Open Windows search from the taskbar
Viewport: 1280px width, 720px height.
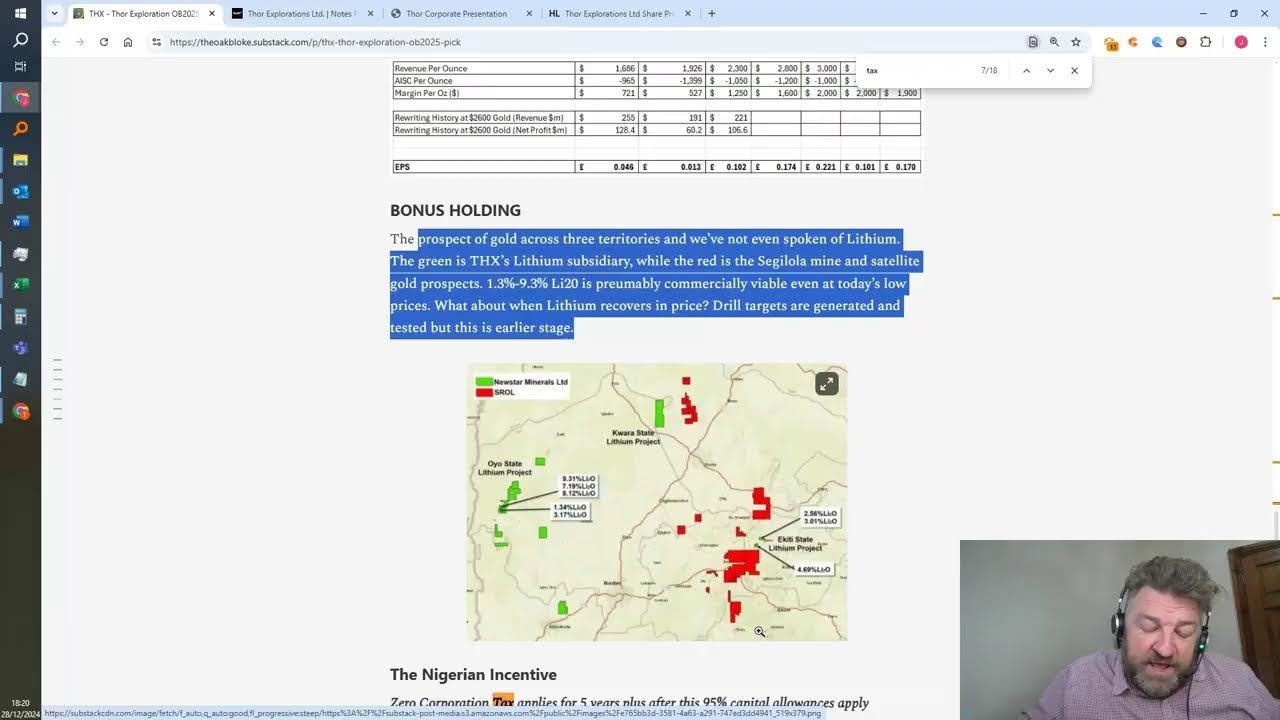[20, 41]
